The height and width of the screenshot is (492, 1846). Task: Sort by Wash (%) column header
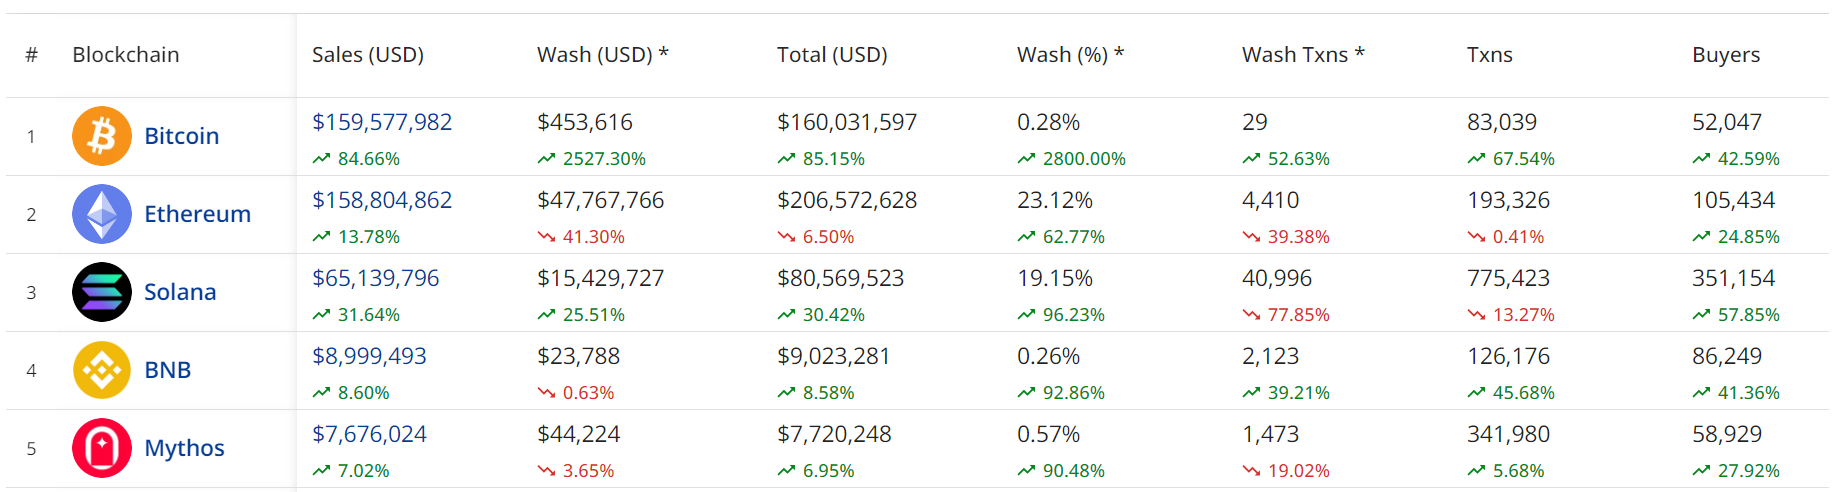tap(1070, 55)
